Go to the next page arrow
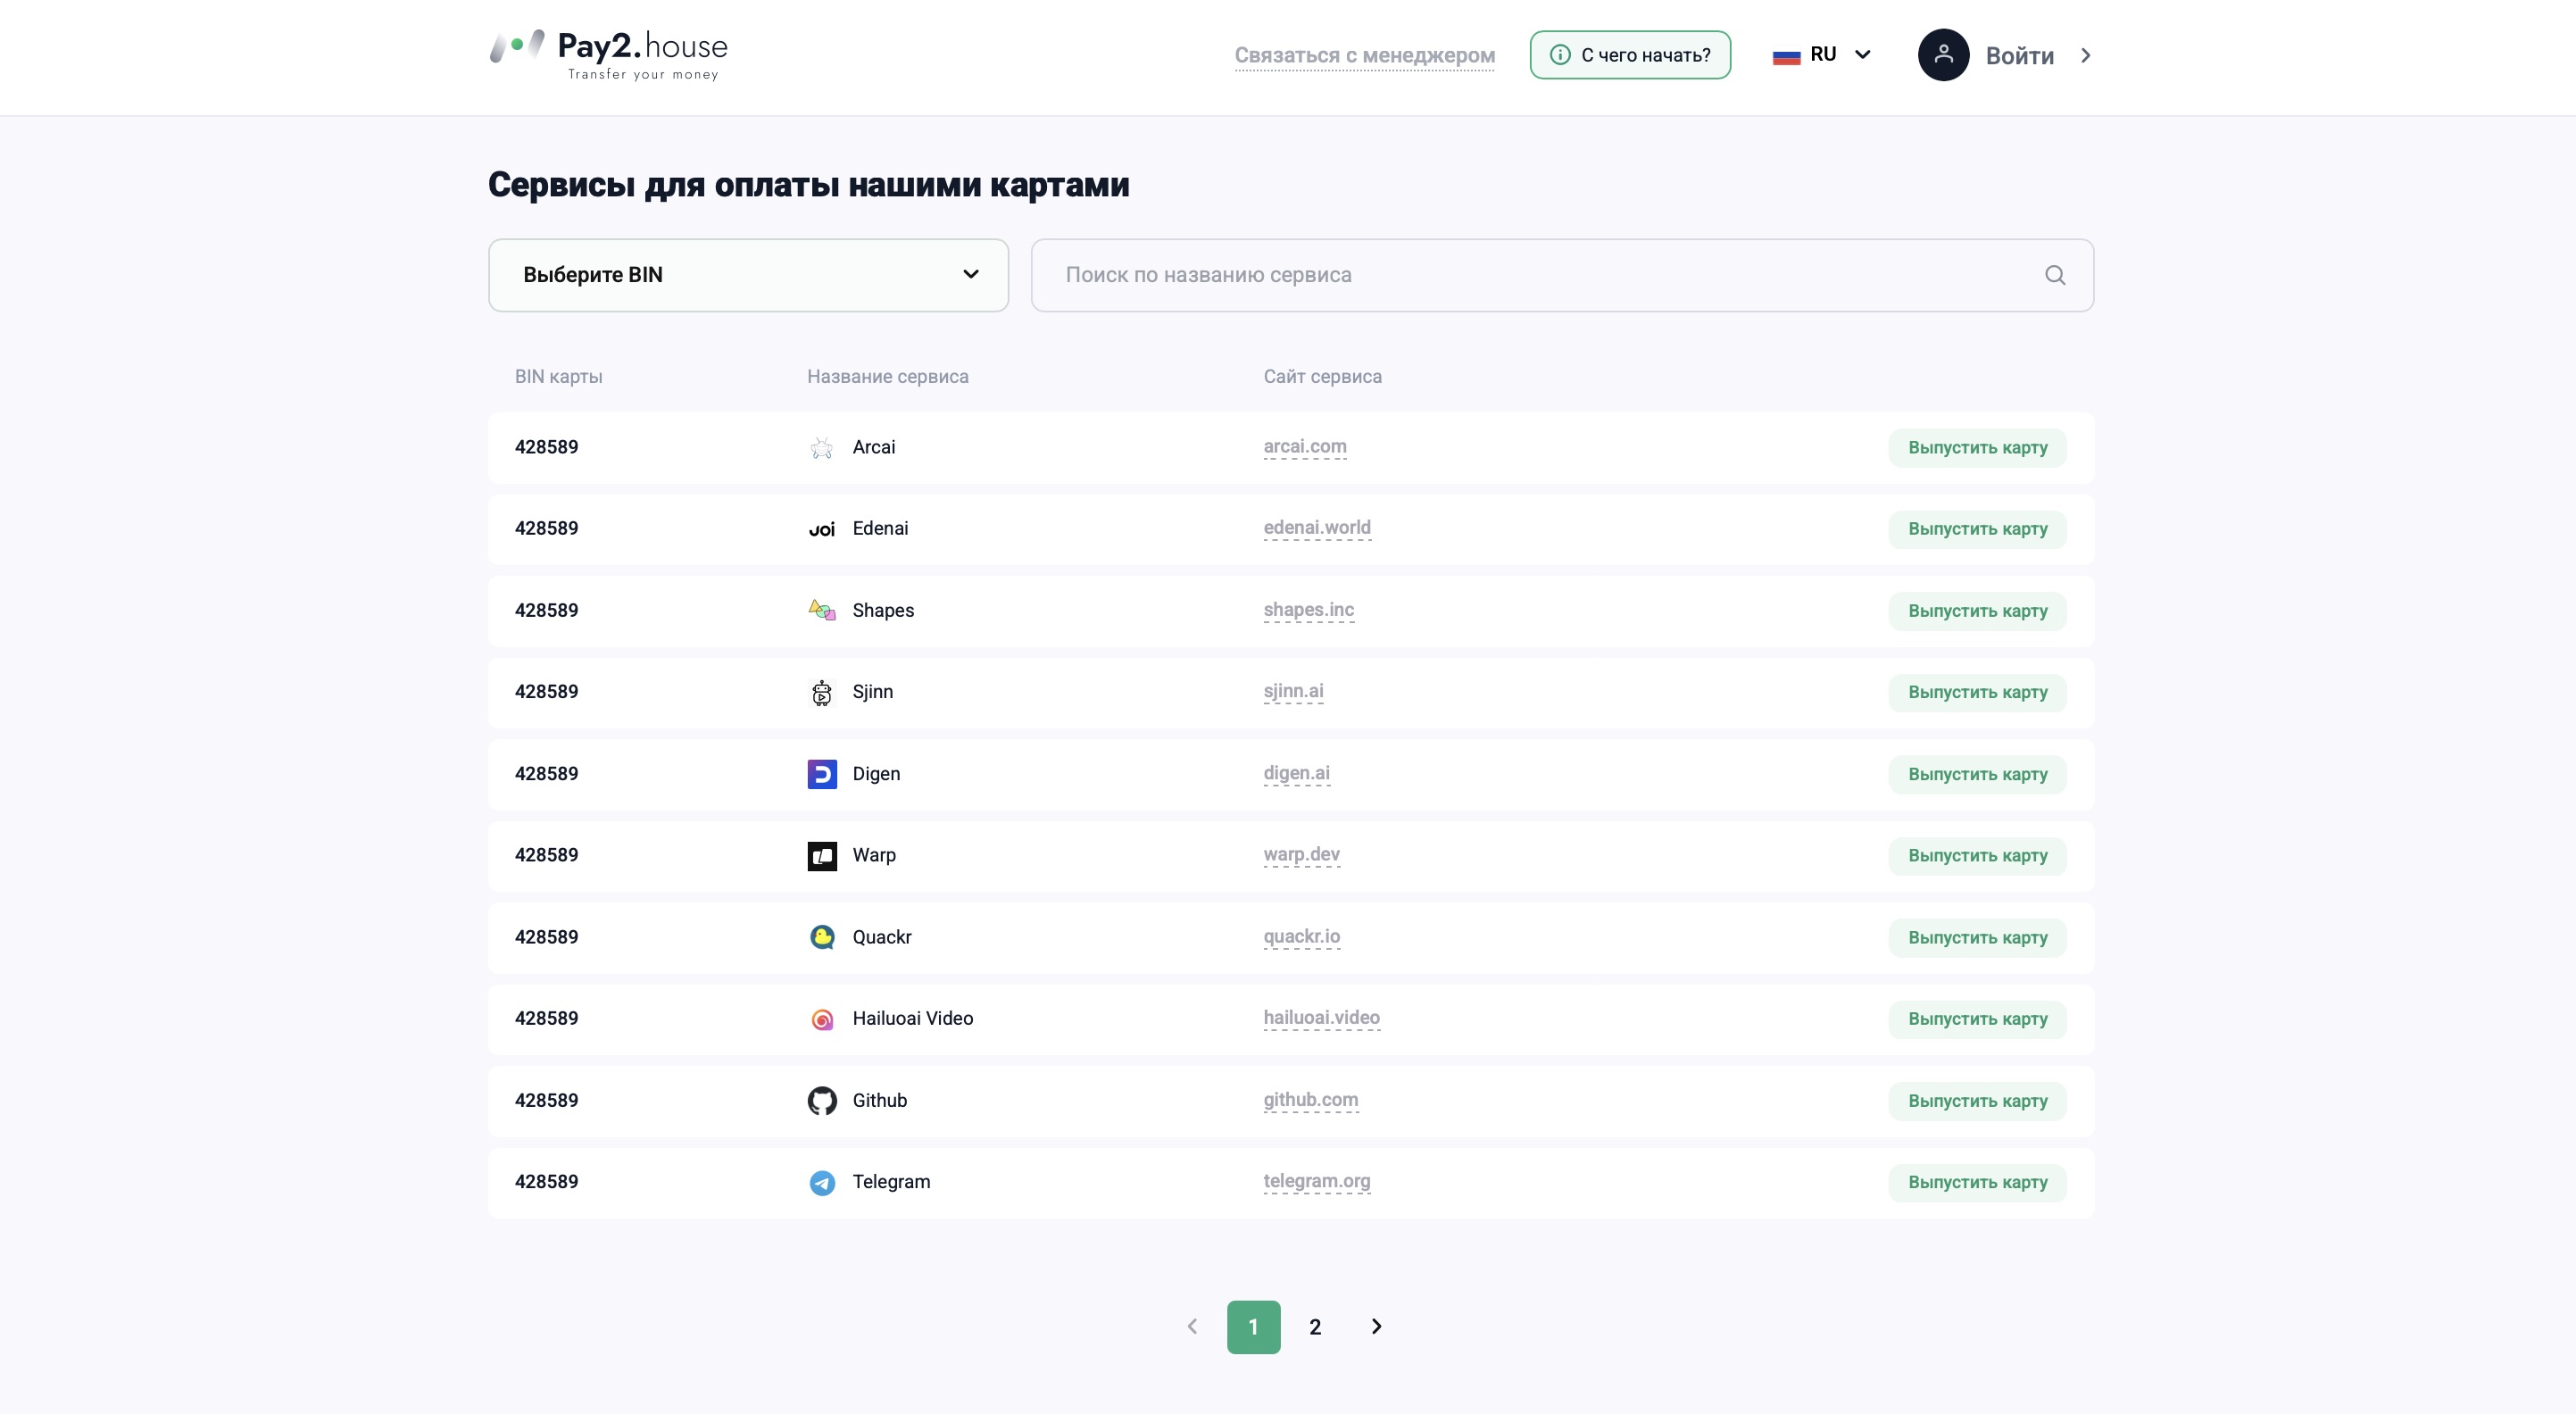 click(x=1376, y=1326)
